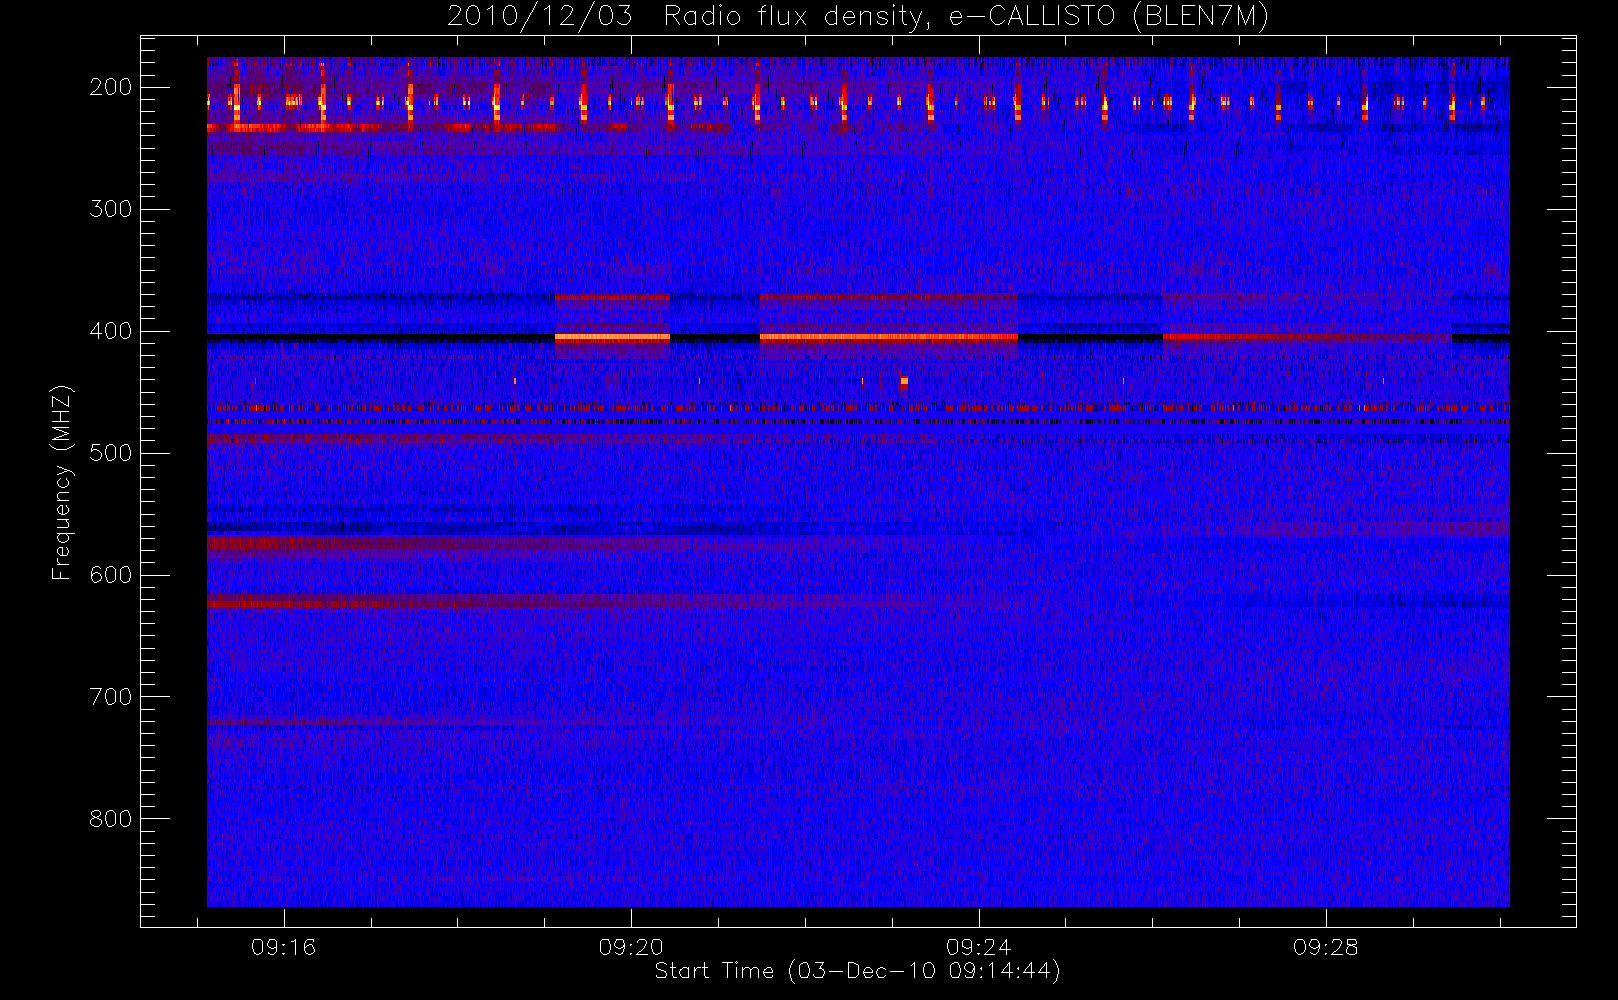Click the 200 frequency tick label
The width and height of the screenshot is (1618, 1000).
point(111,87)
